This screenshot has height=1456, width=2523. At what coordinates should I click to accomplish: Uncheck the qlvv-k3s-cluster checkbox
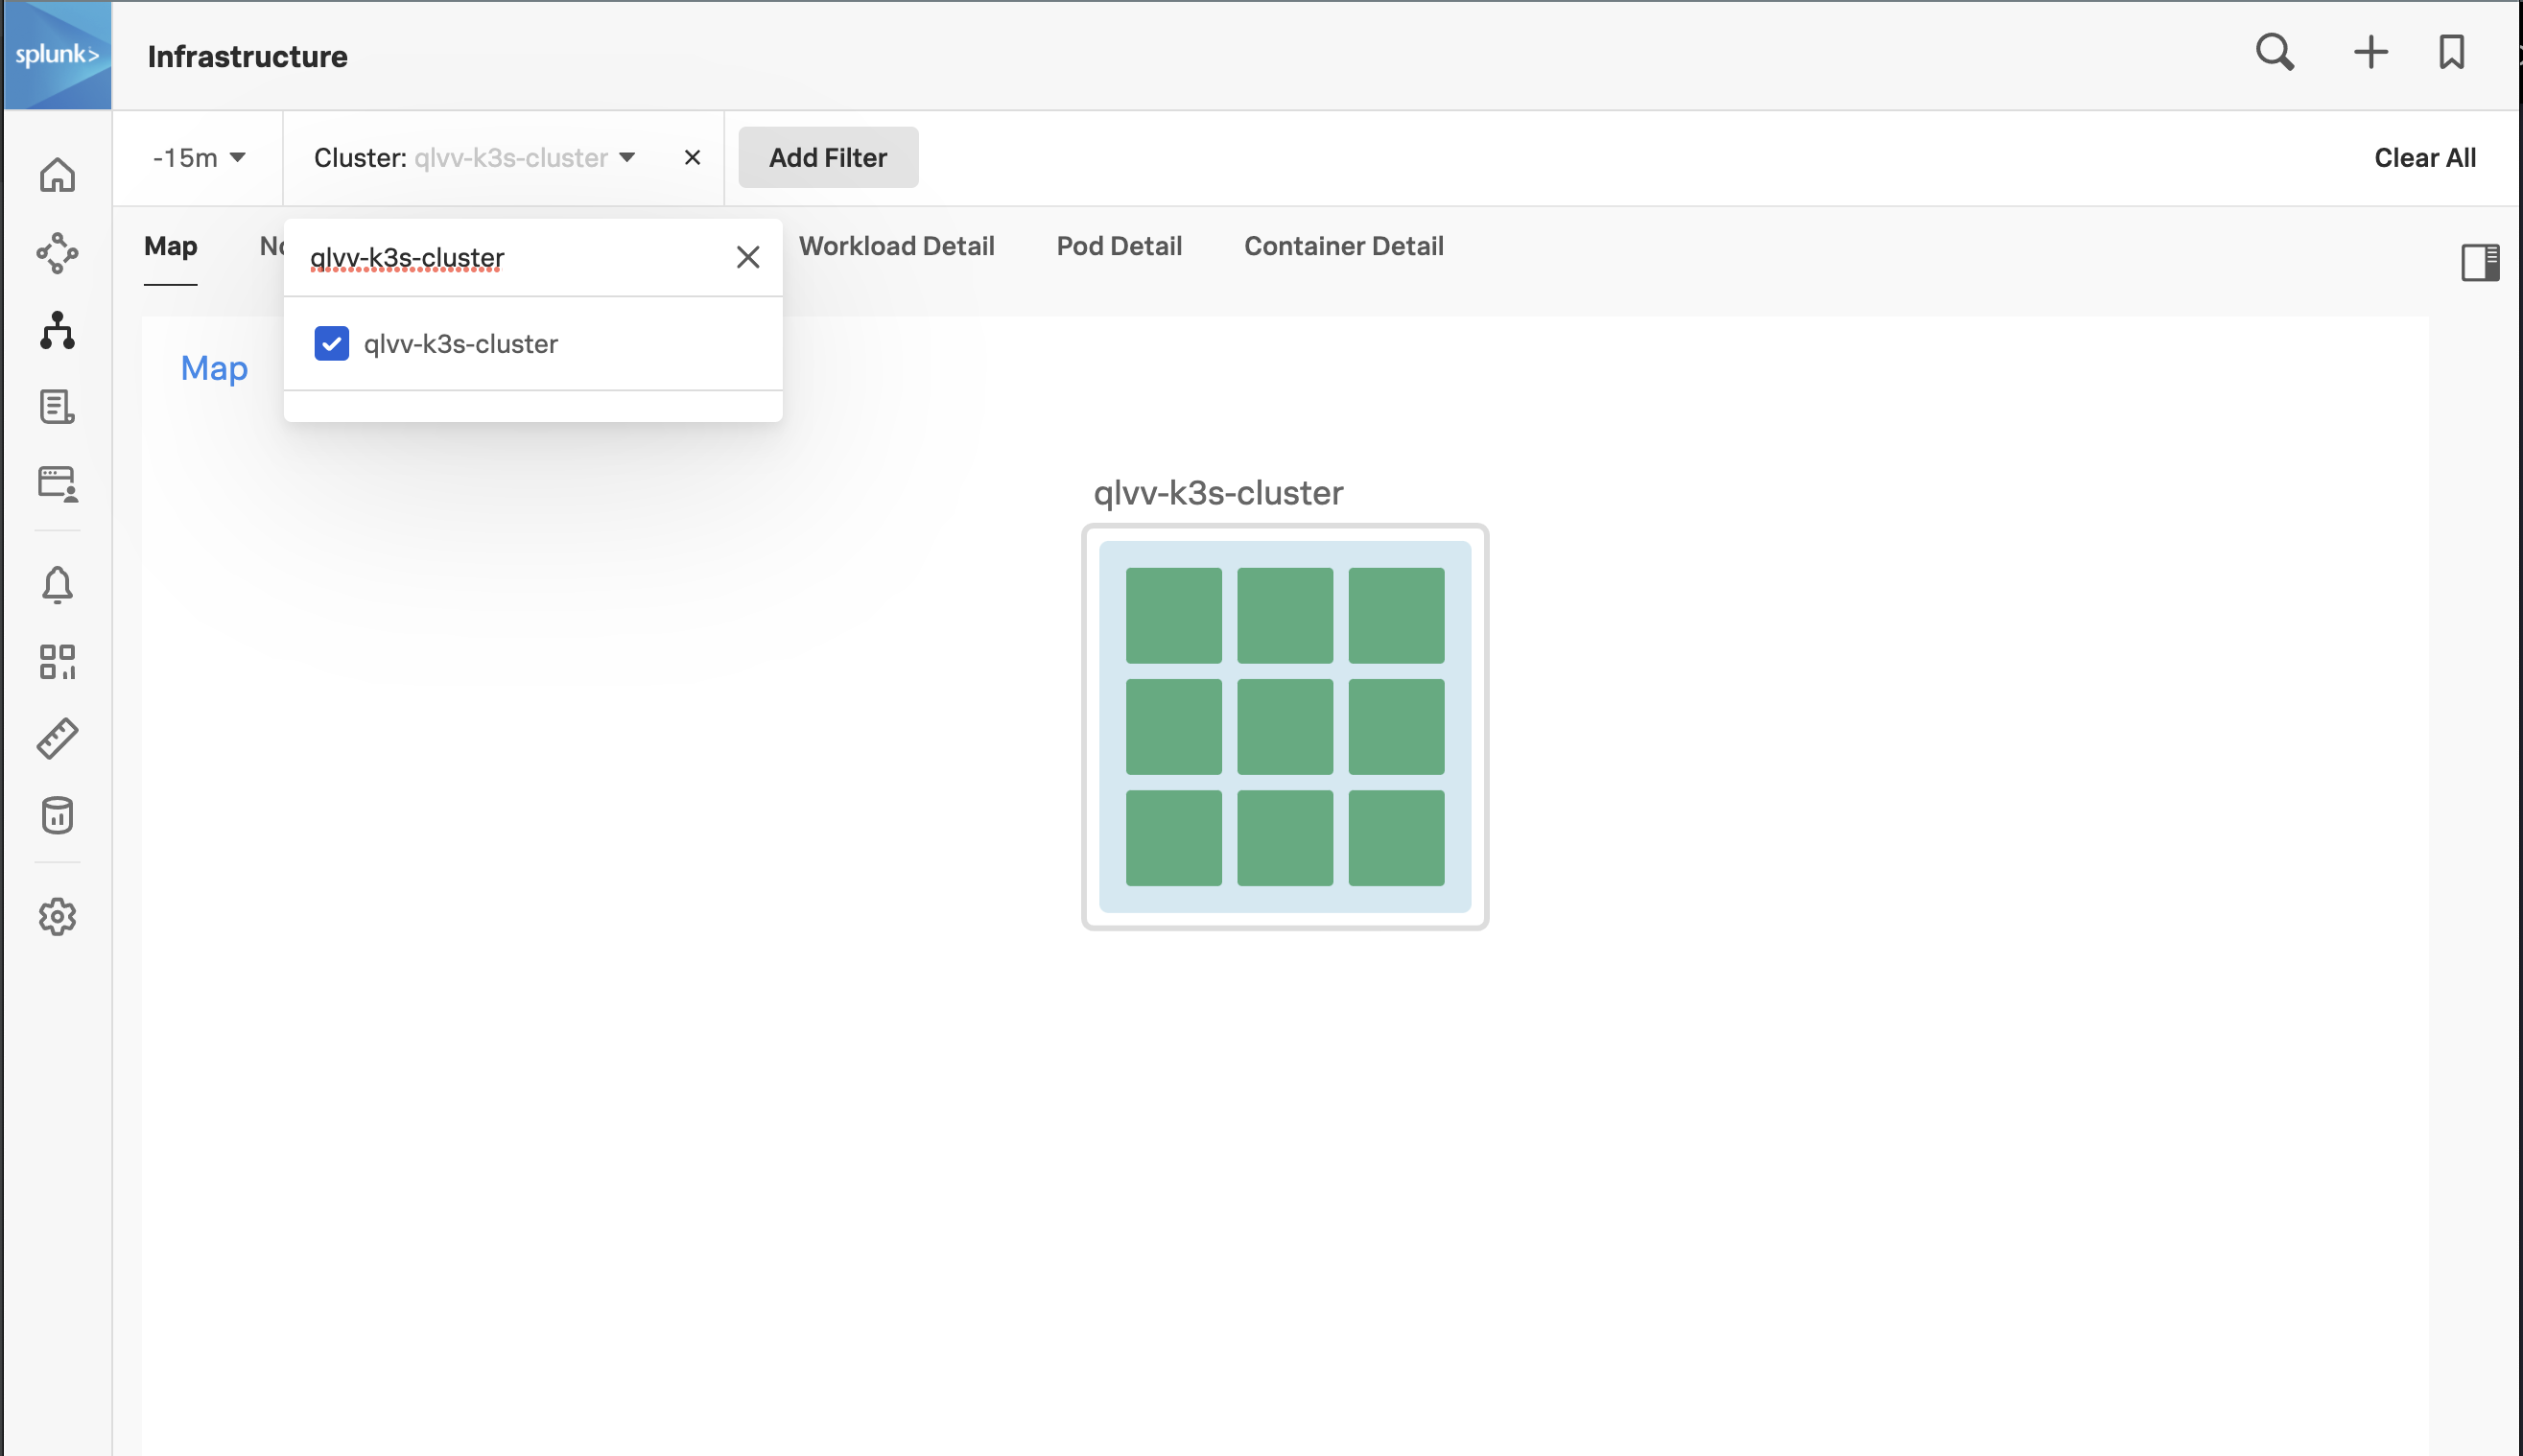coord(331,343)
